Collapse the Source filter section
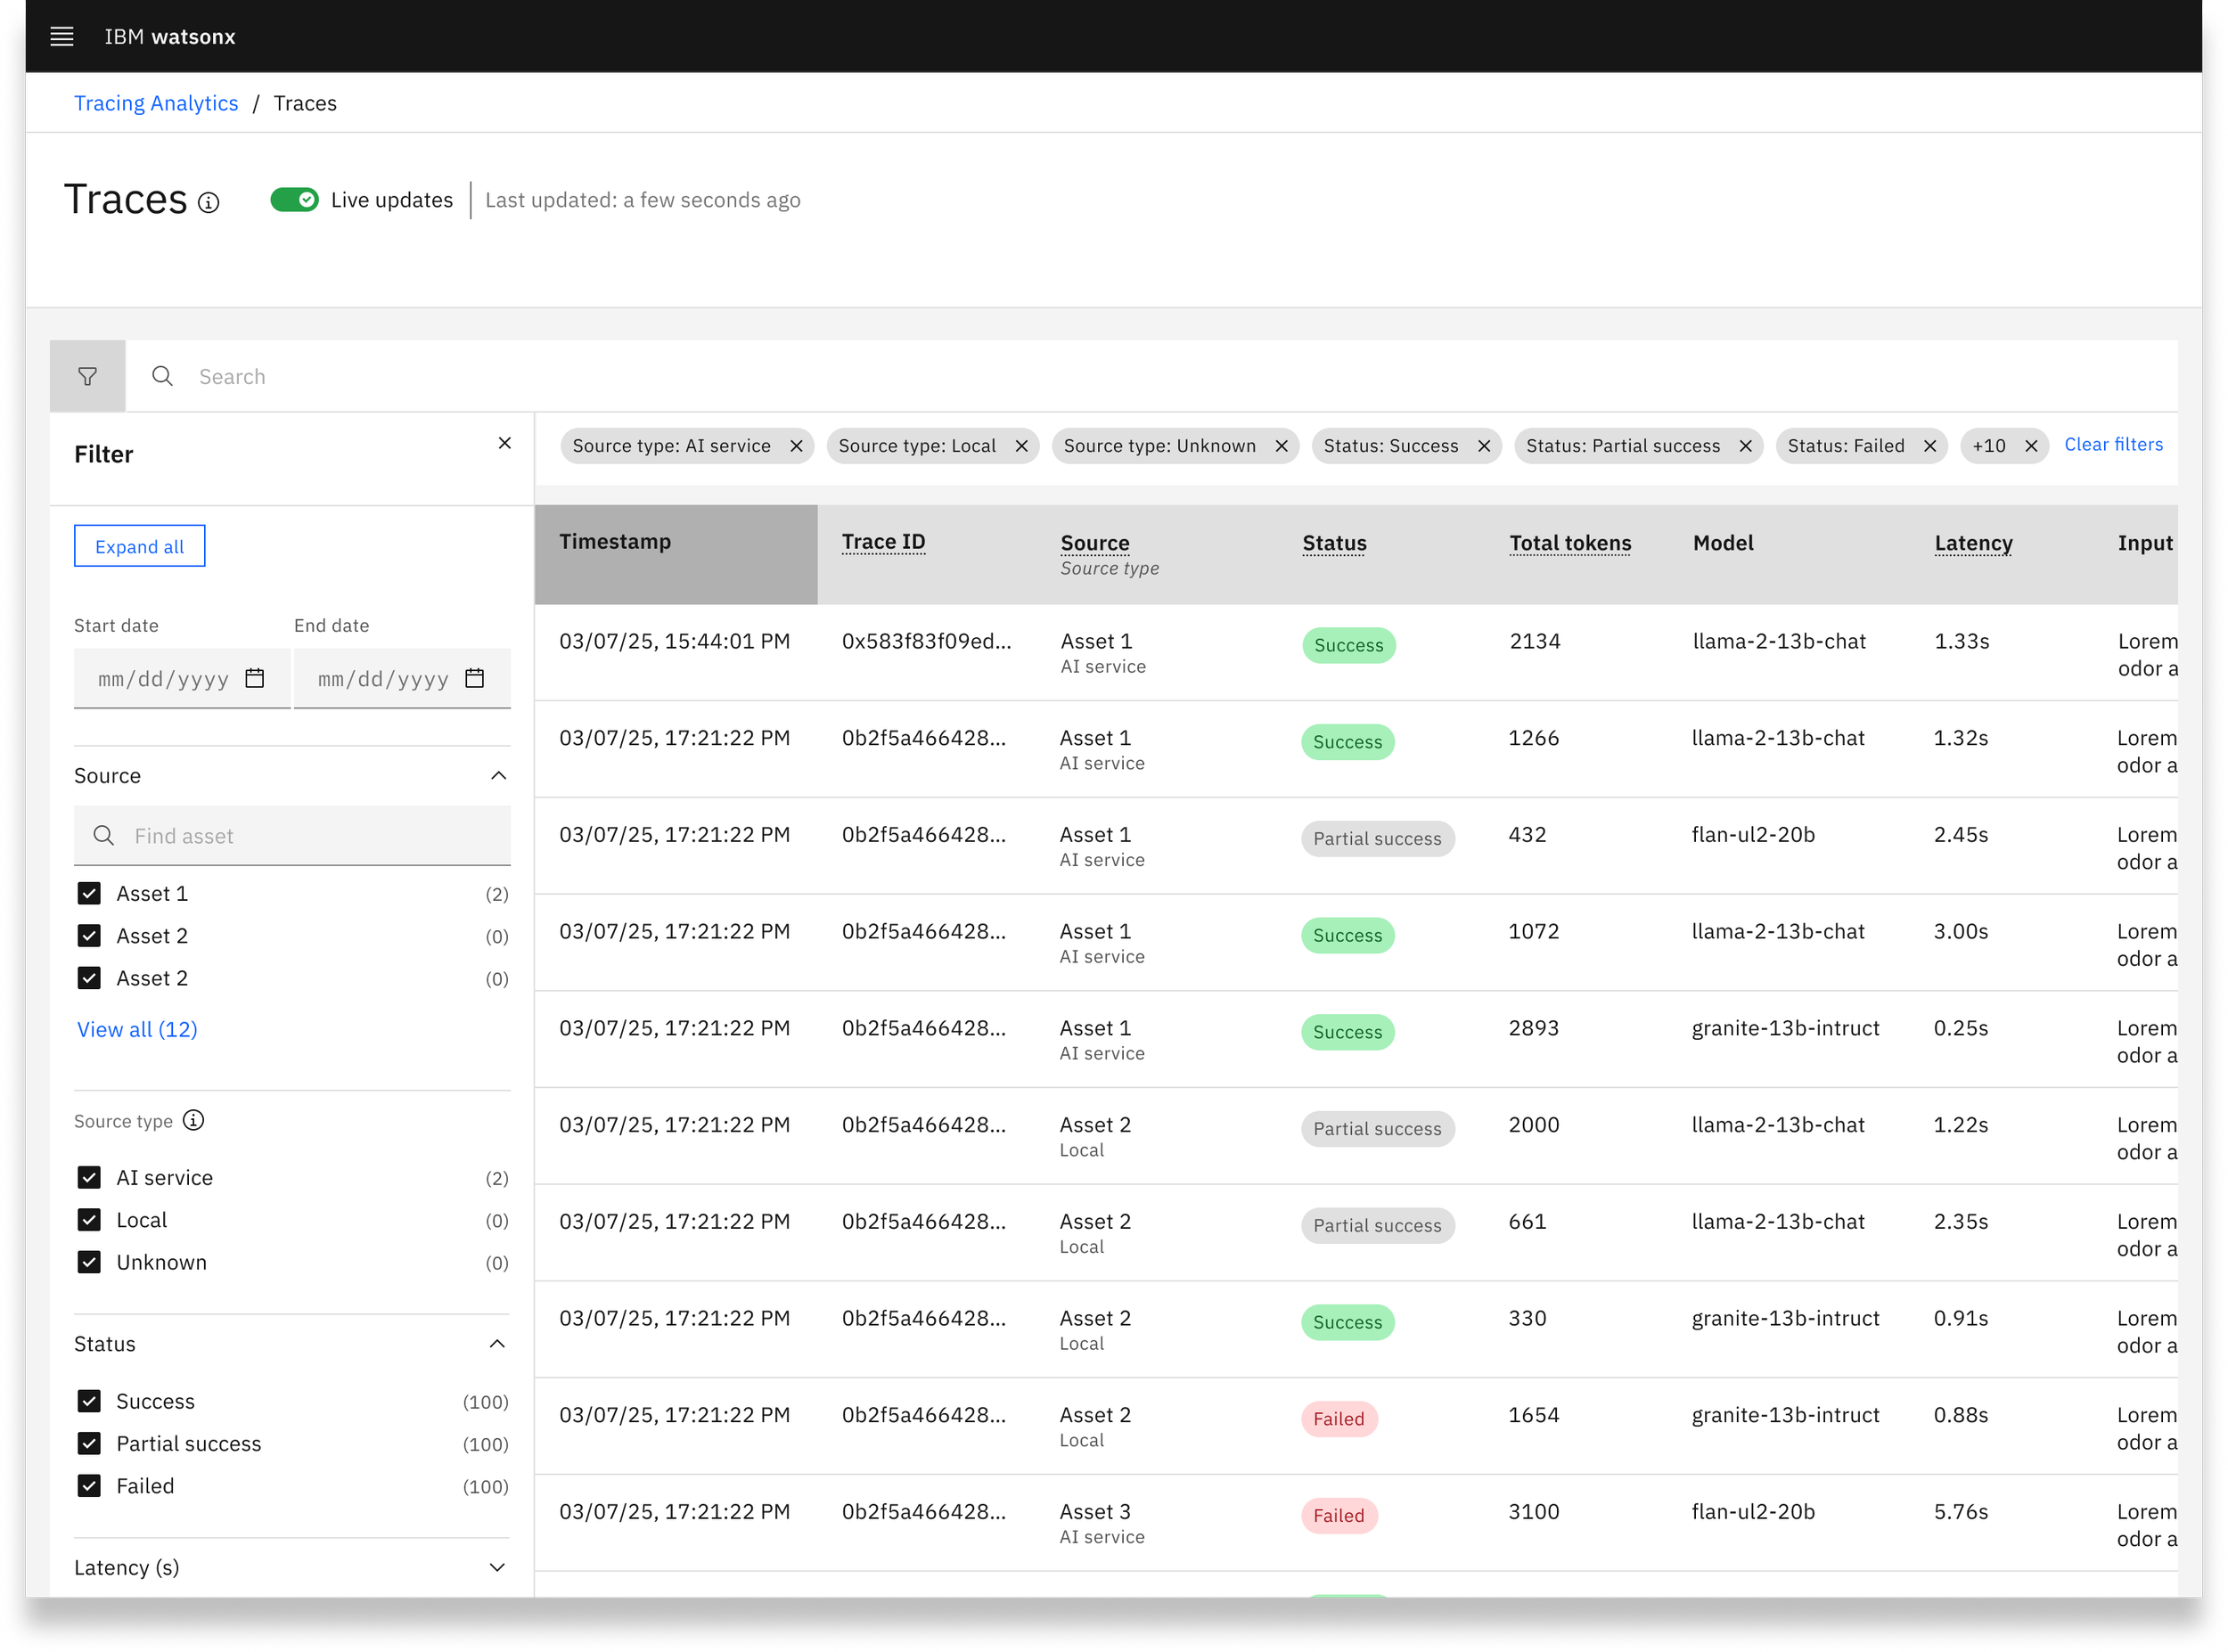 click(498, 777)
